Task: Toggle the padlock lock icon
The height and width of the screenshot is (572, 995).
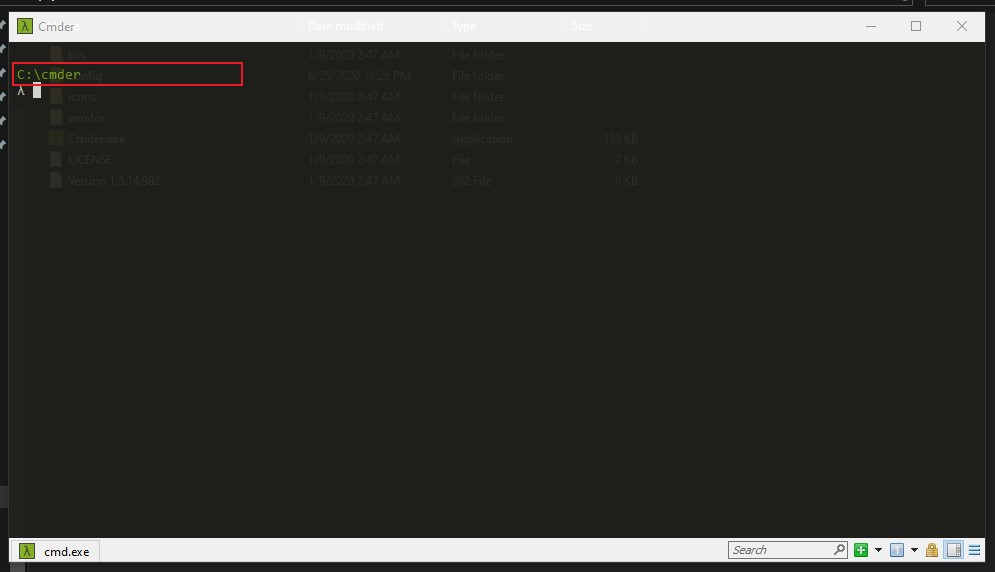Action: (932, 550)
